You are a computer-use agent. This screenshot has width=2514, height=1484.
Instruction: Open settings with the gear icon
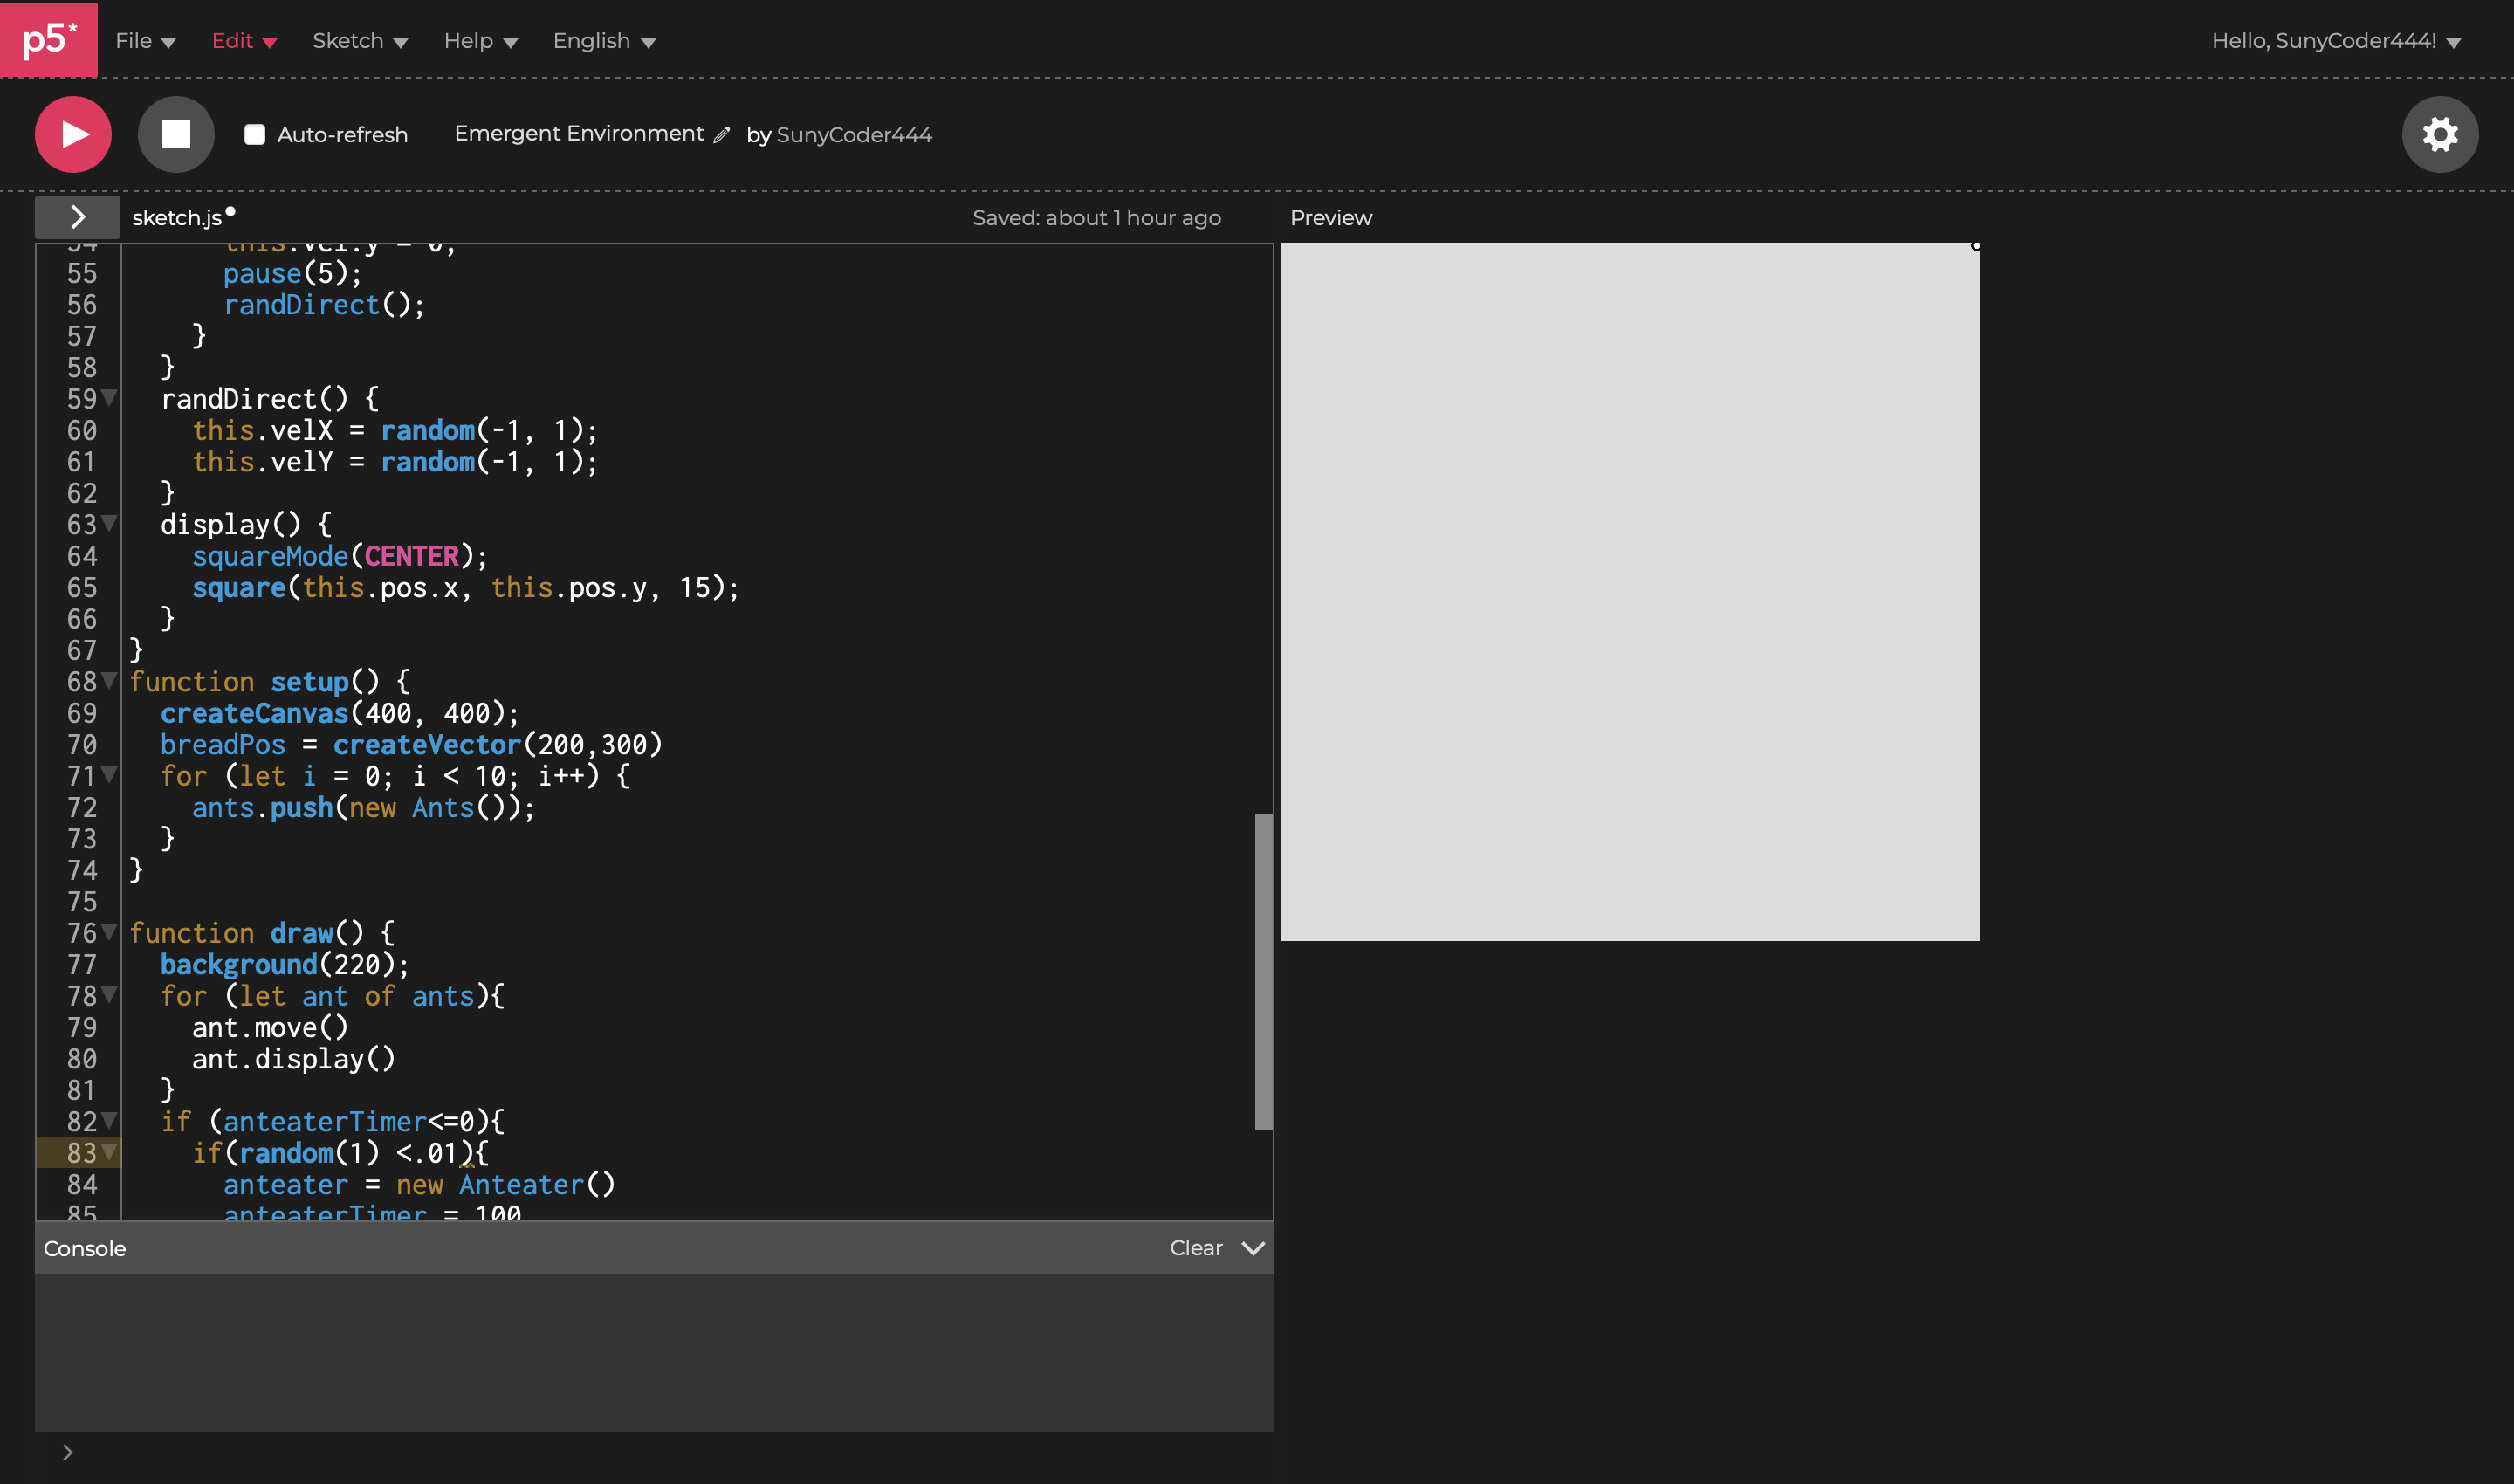2439,134
